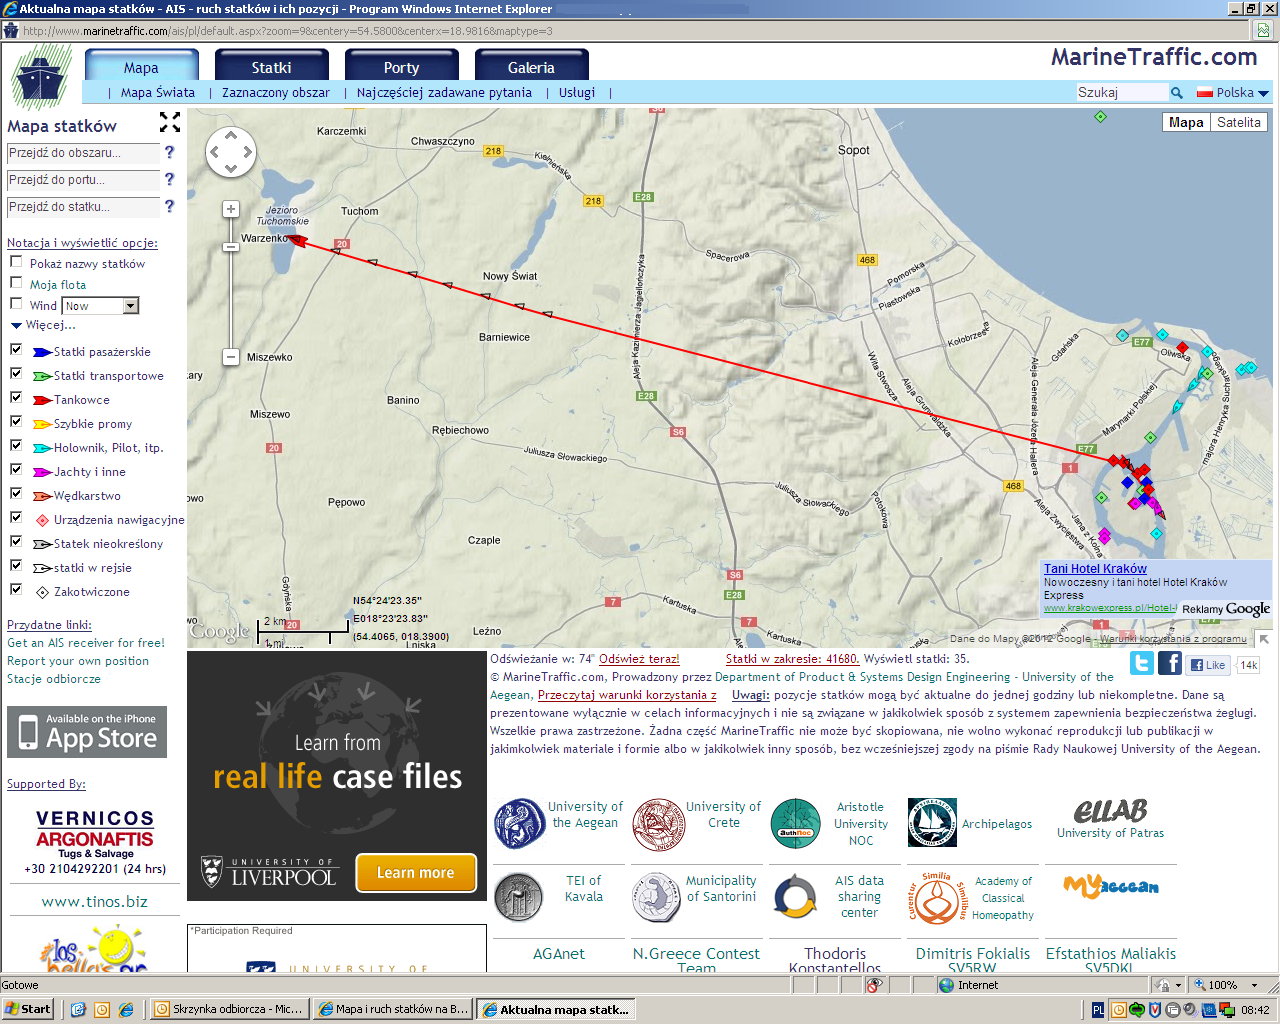This screenshot has width=1280, height=1024.
Task: Switch map view to Satelita
Action: pos(1239,122)
